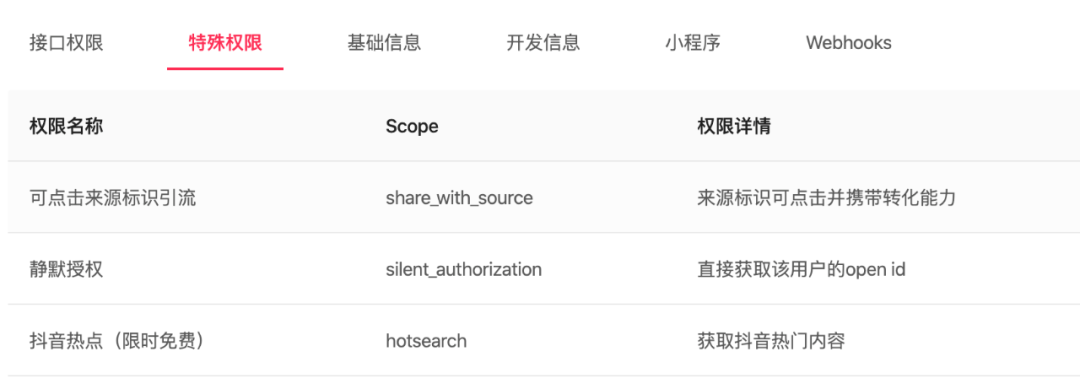Click the hotsearch scope text
The image size is (1080, 384).
coord(426,341)
